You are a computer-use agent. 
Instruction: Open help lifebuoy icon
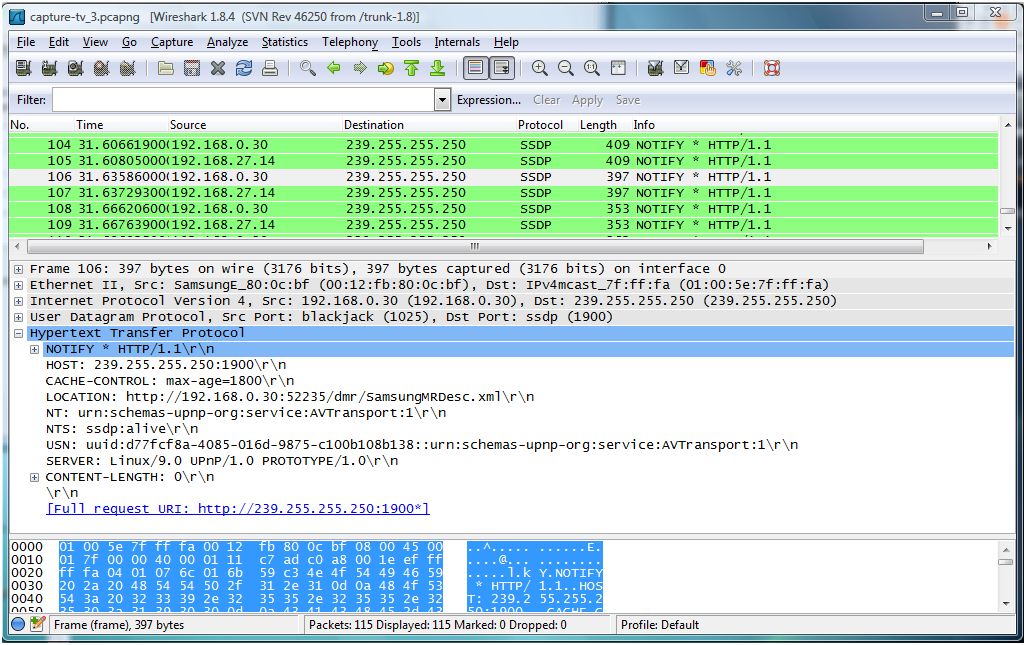(772, 68)
